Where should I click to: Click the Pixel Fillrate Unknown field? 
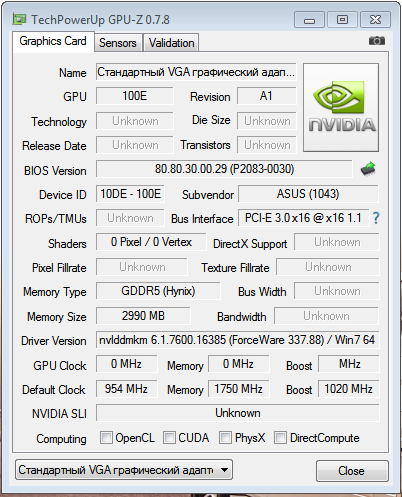coord(142,267)
